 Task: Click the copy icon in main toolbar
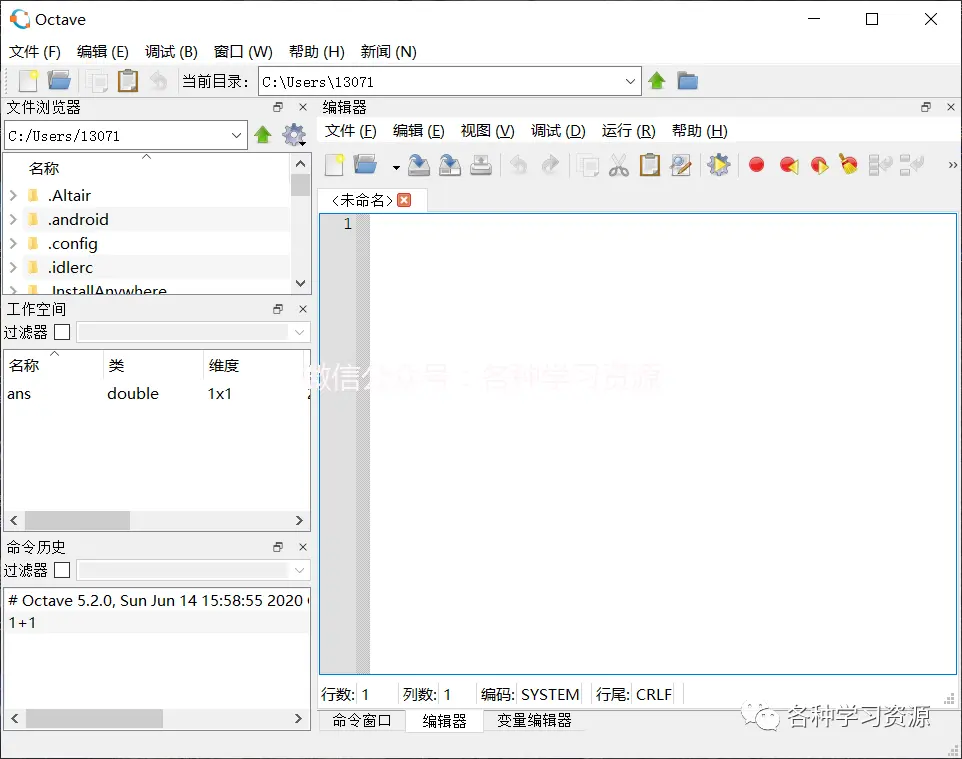(x=96, y=81)
